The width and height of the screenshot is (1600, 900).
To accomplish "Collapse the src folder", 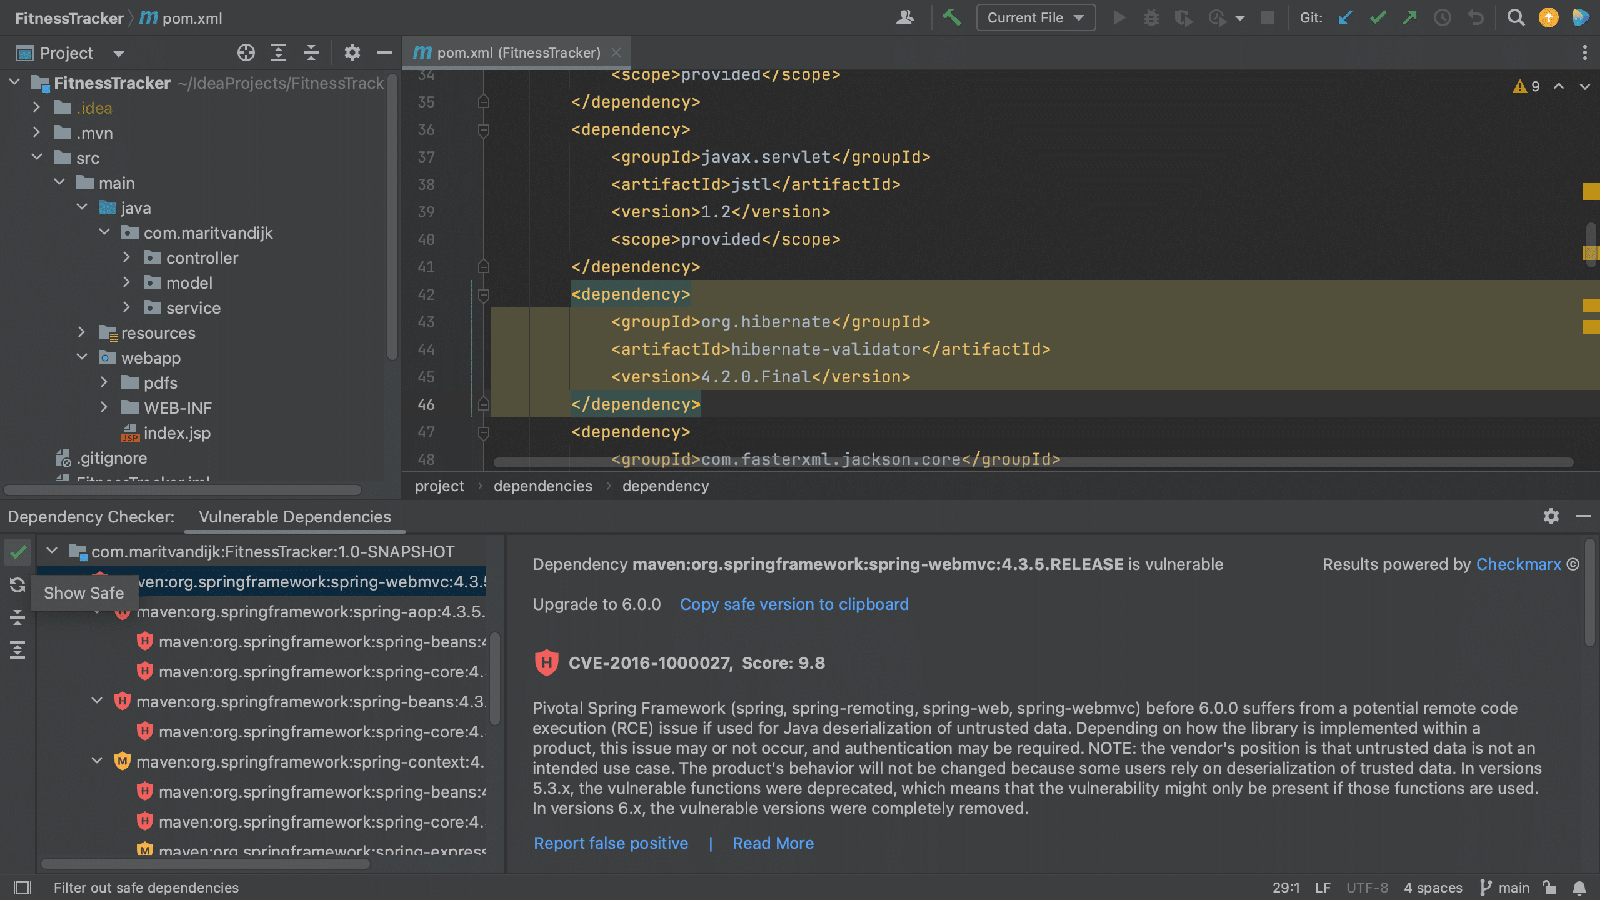I will point(37,157).
